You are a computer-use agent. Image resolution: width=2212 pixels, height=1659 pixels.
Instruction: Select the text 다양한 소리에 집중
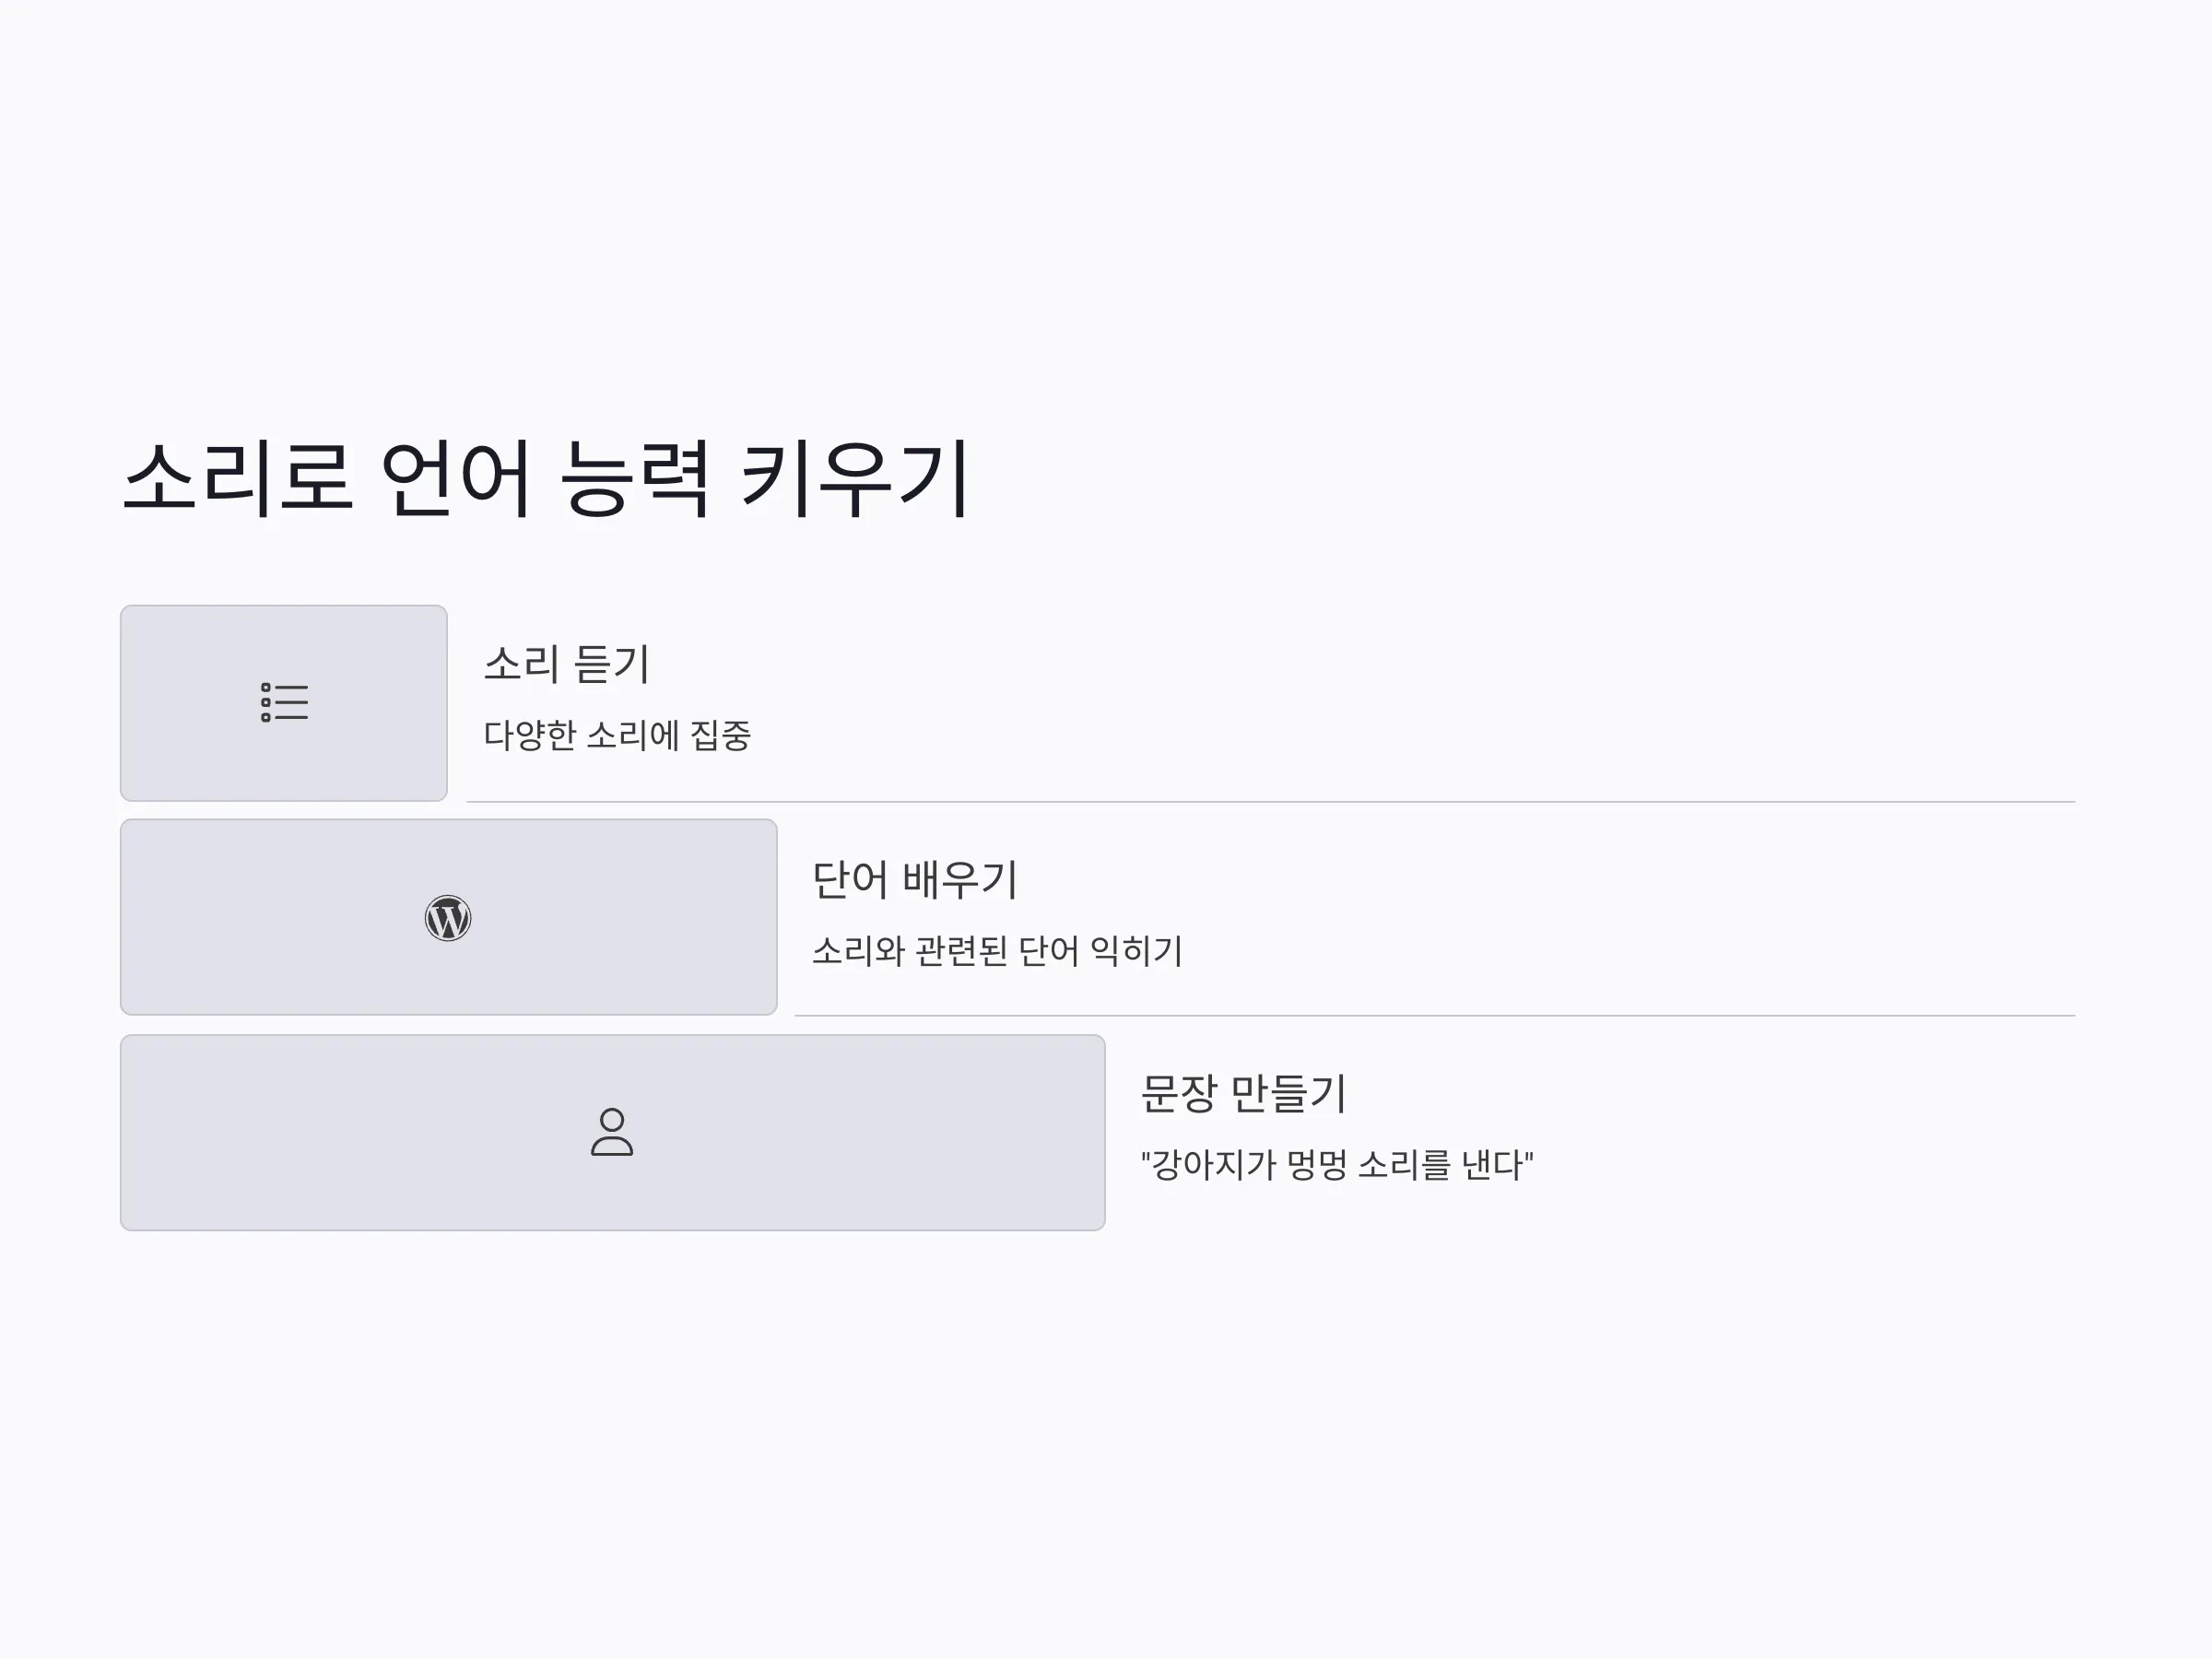click(x=617, y=735)
